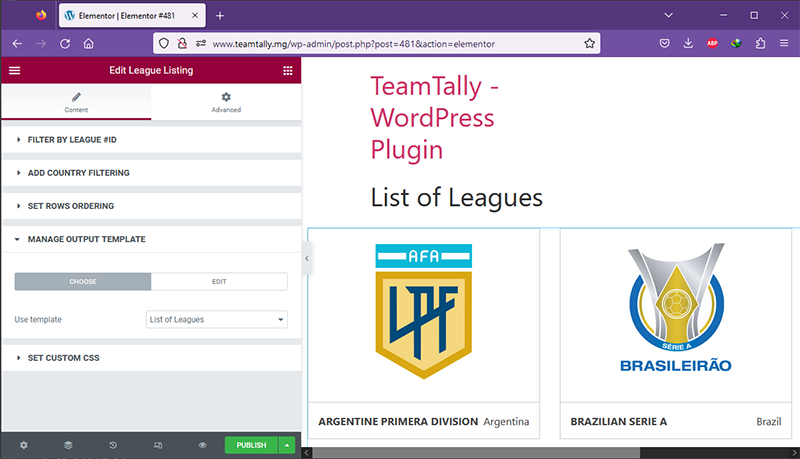Preview changes with the eye icon

tap(203, 445)
